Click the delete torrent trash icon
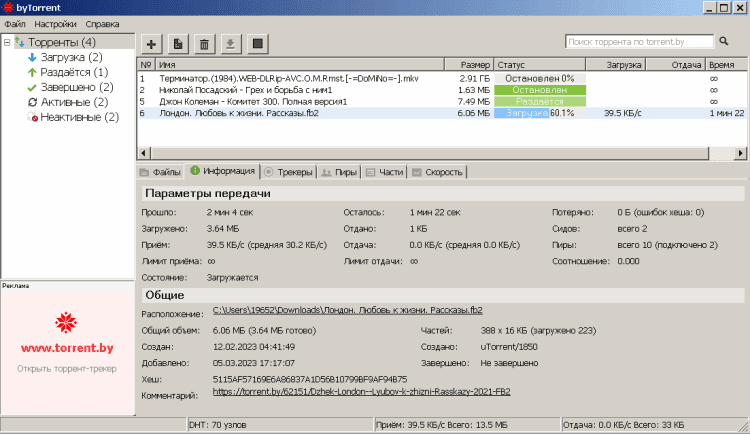Screen dimensions: 750x434 pyautogui.click(x=204, y=44)
